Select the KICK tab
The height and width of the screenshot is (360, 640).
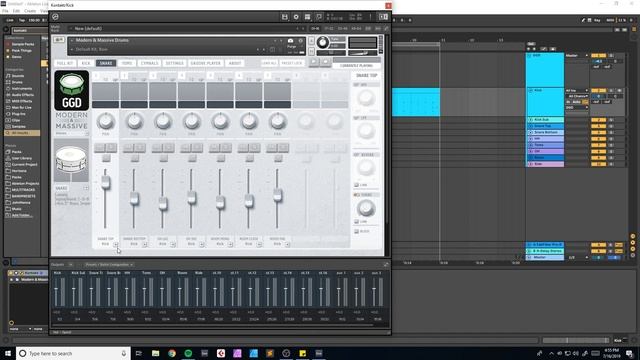pos(86,63)
